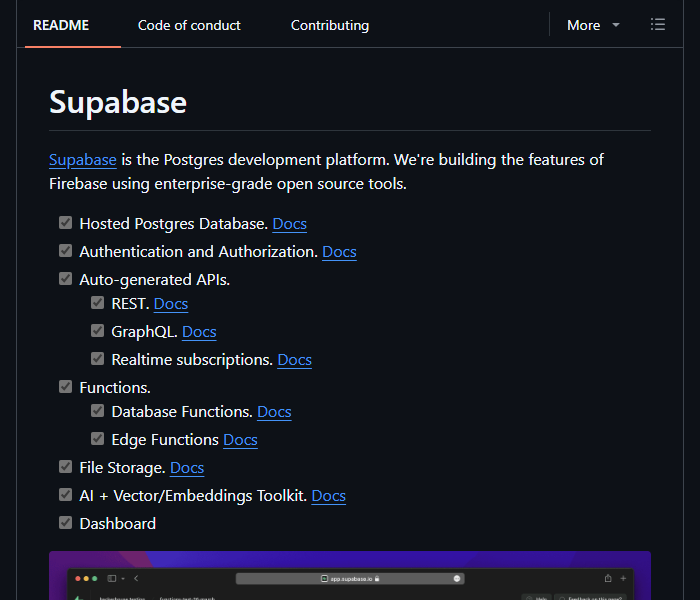Image resolution: width=700 pixels, height=600 pixels.
Task: Open the README outline list icon
Action: point(658,25)
